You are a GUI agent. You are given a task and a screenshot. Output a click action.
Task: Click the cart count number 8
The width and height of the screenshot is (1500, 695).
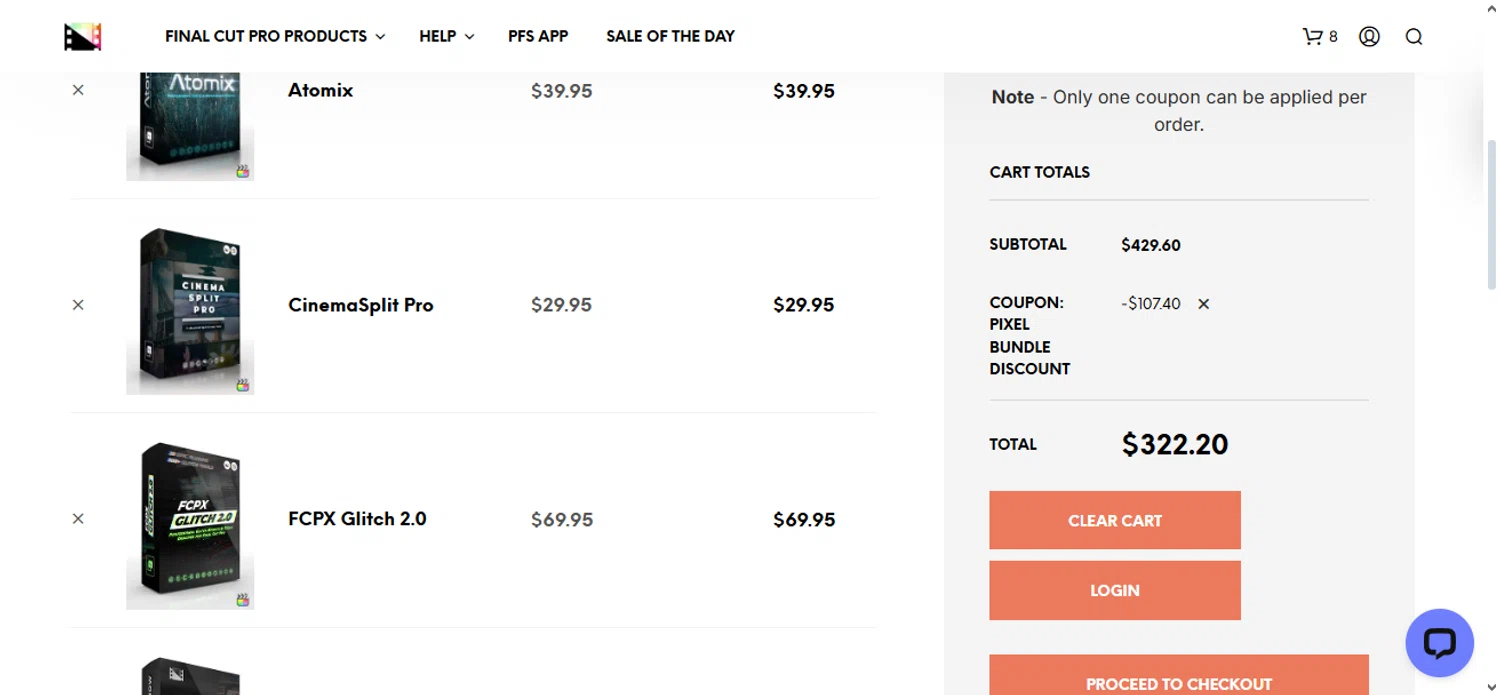[x=1333, y=37]
